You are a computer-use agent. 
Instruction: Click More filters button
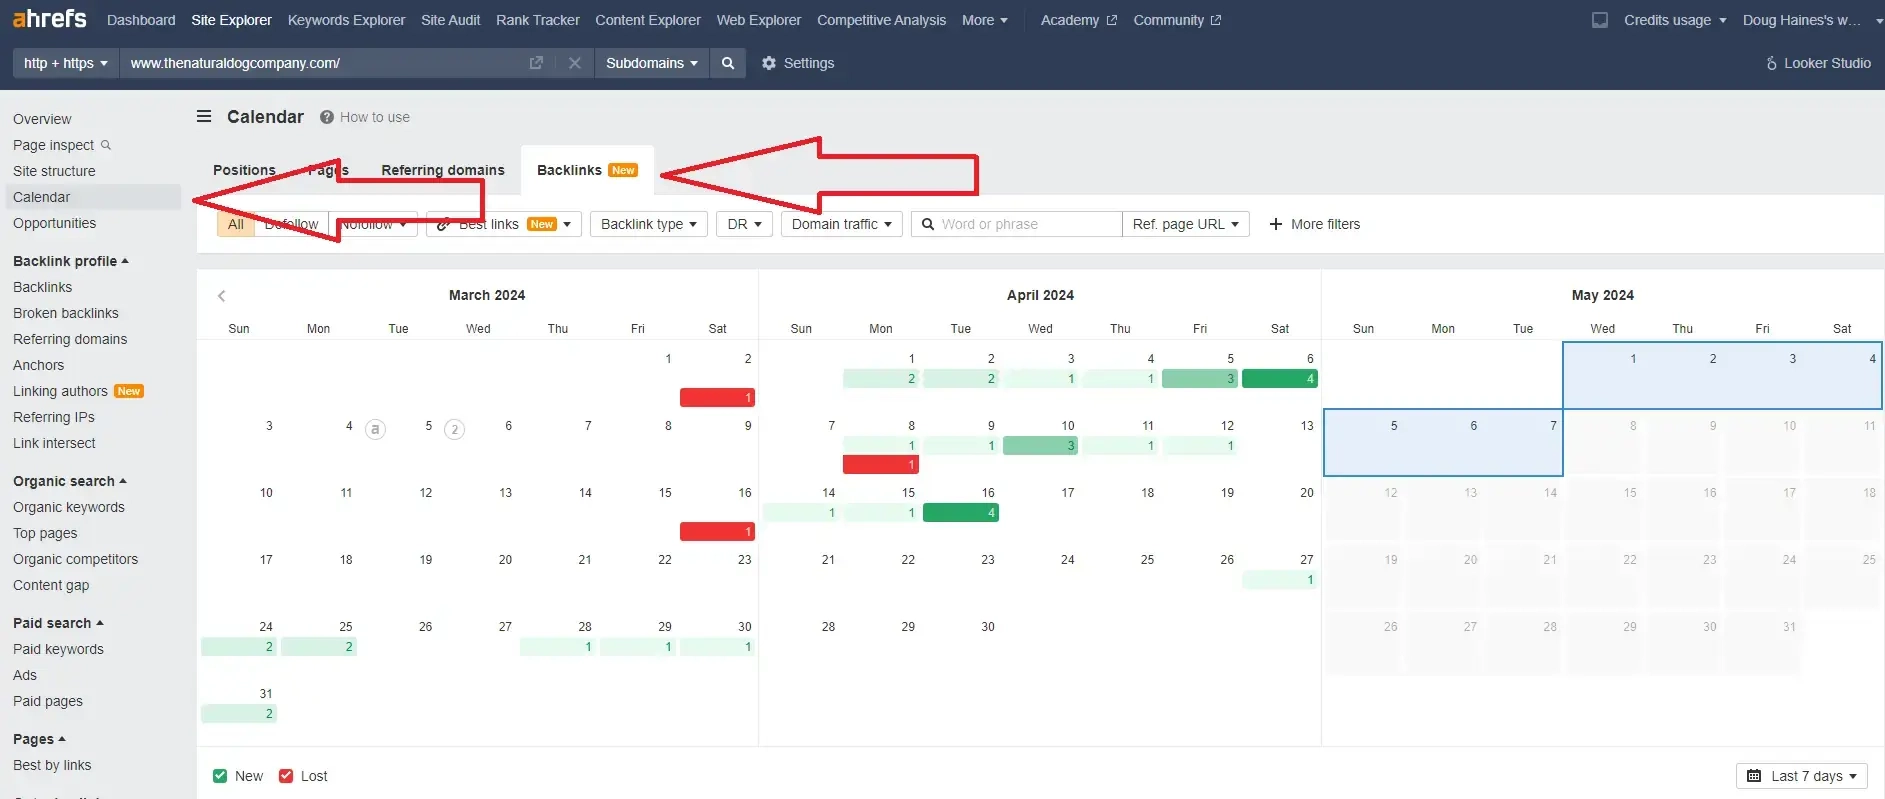click(x=1314, y=224)
